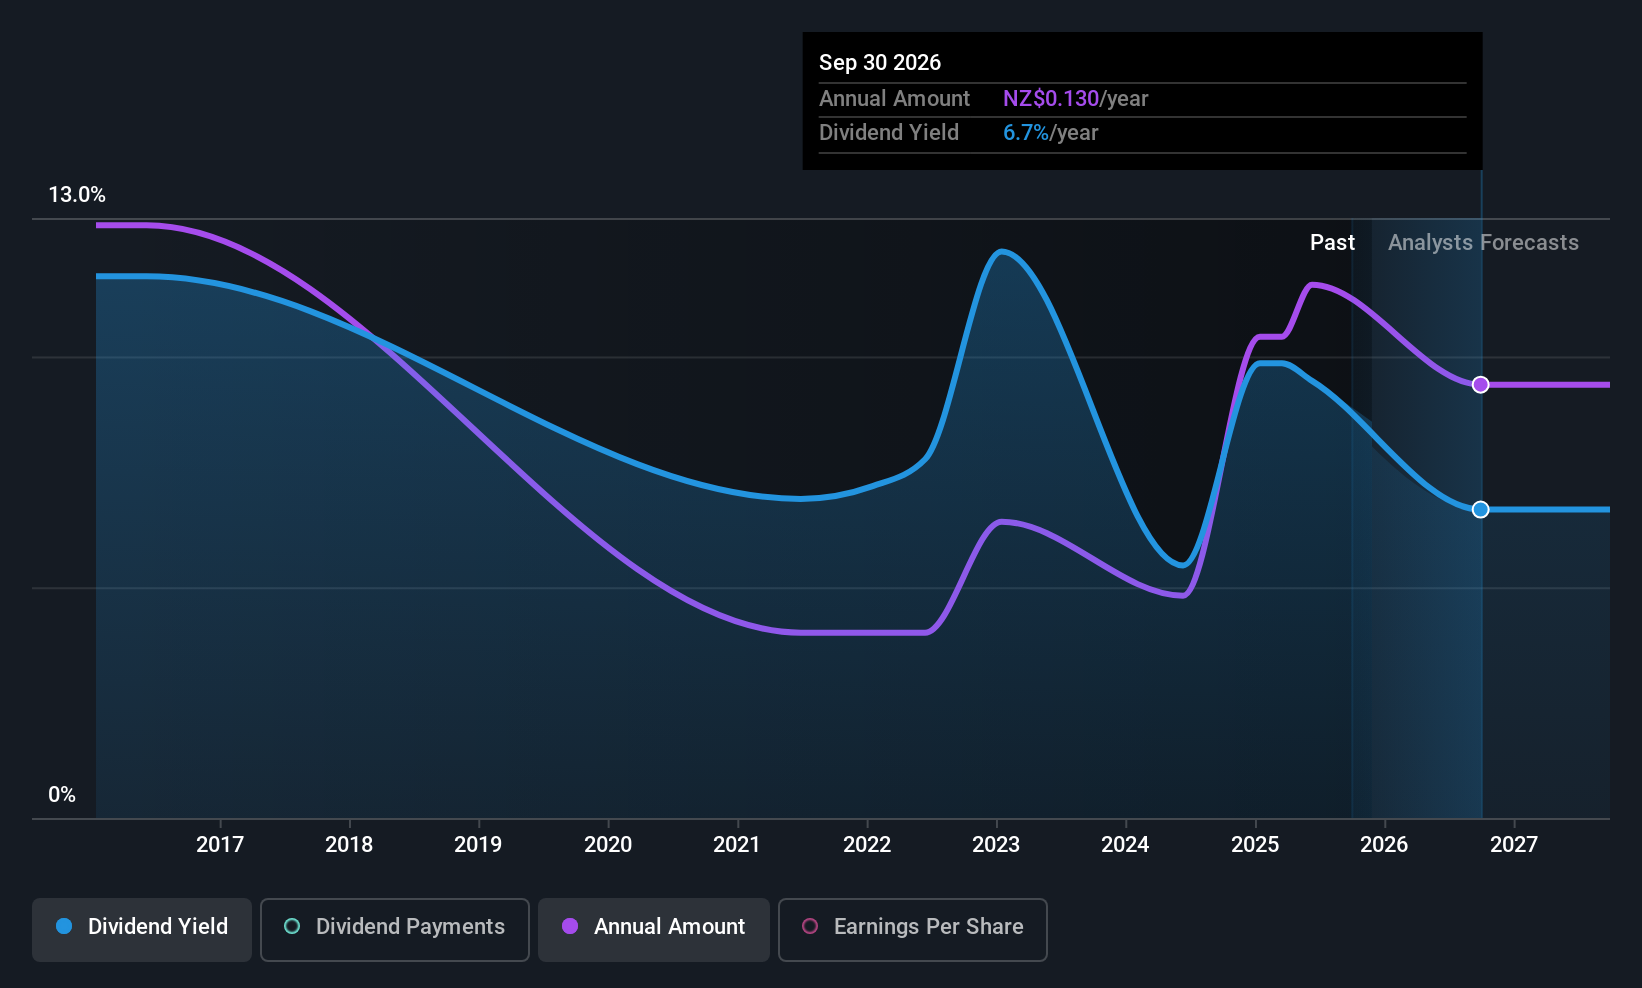Click the teal Dividend Payments circle icon
1642x988 pixels.
pos(291,927)
